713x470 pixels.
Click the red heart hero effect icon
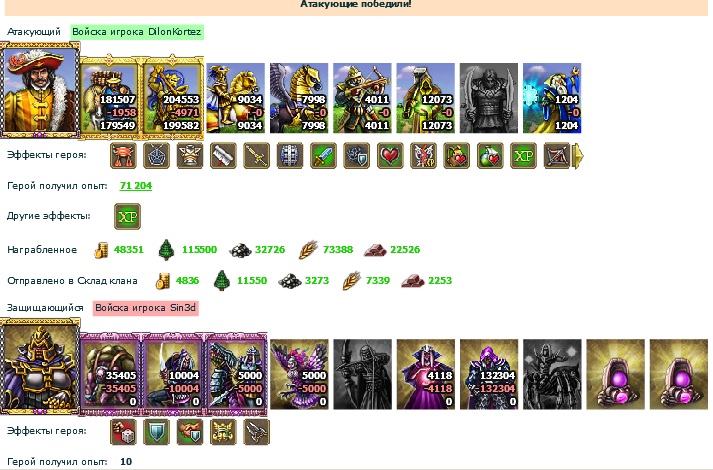(390, 156)
